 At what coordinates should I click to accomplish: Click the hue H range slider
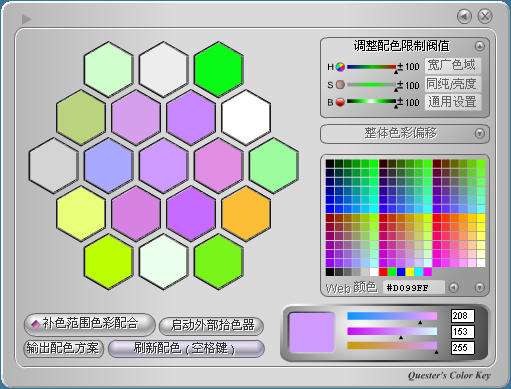click(x=372, y=67)
